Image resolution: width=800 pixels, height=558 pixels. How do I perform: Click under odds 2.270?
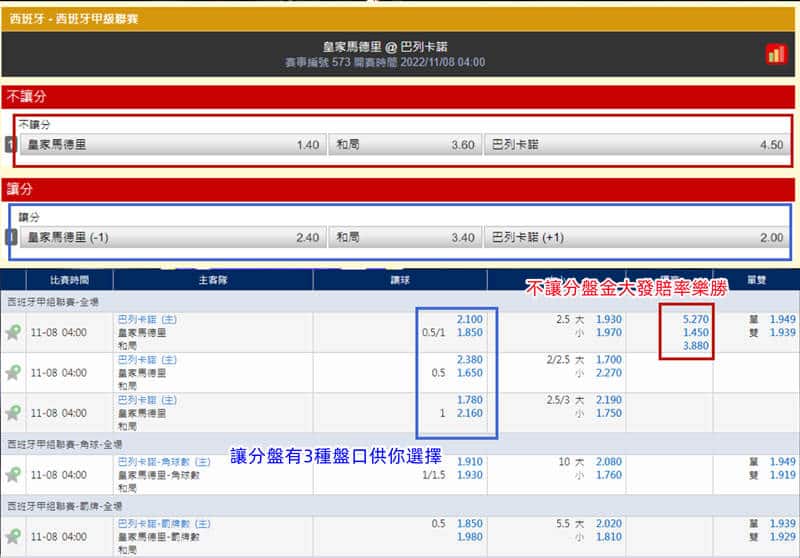(609, 373)
